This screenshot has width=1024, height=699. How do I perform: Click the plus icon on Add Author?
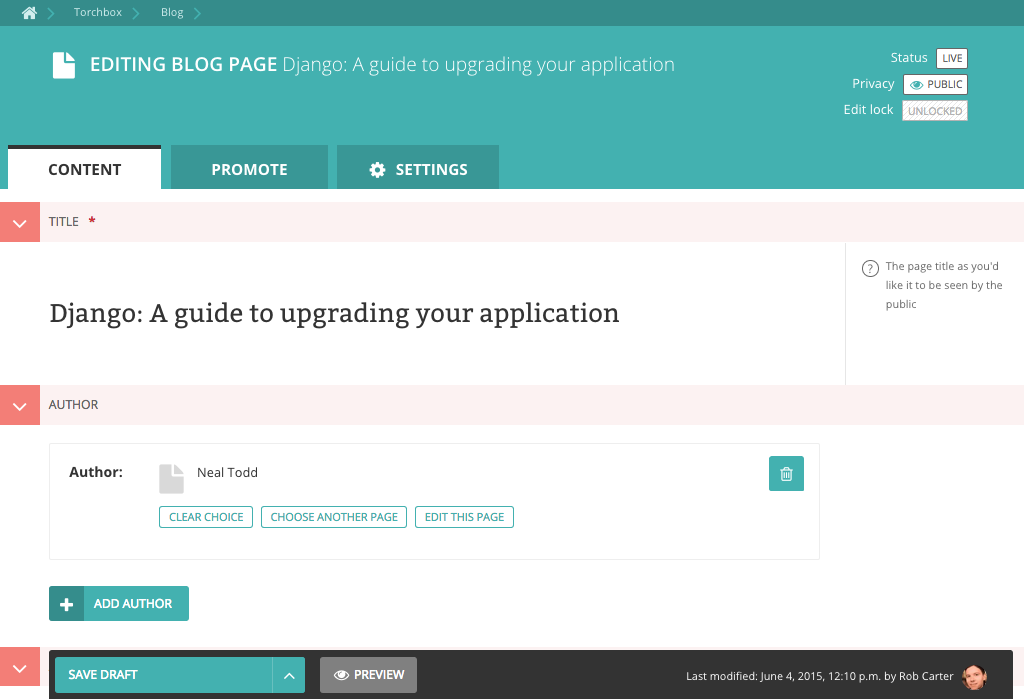(x=67, y=604)
